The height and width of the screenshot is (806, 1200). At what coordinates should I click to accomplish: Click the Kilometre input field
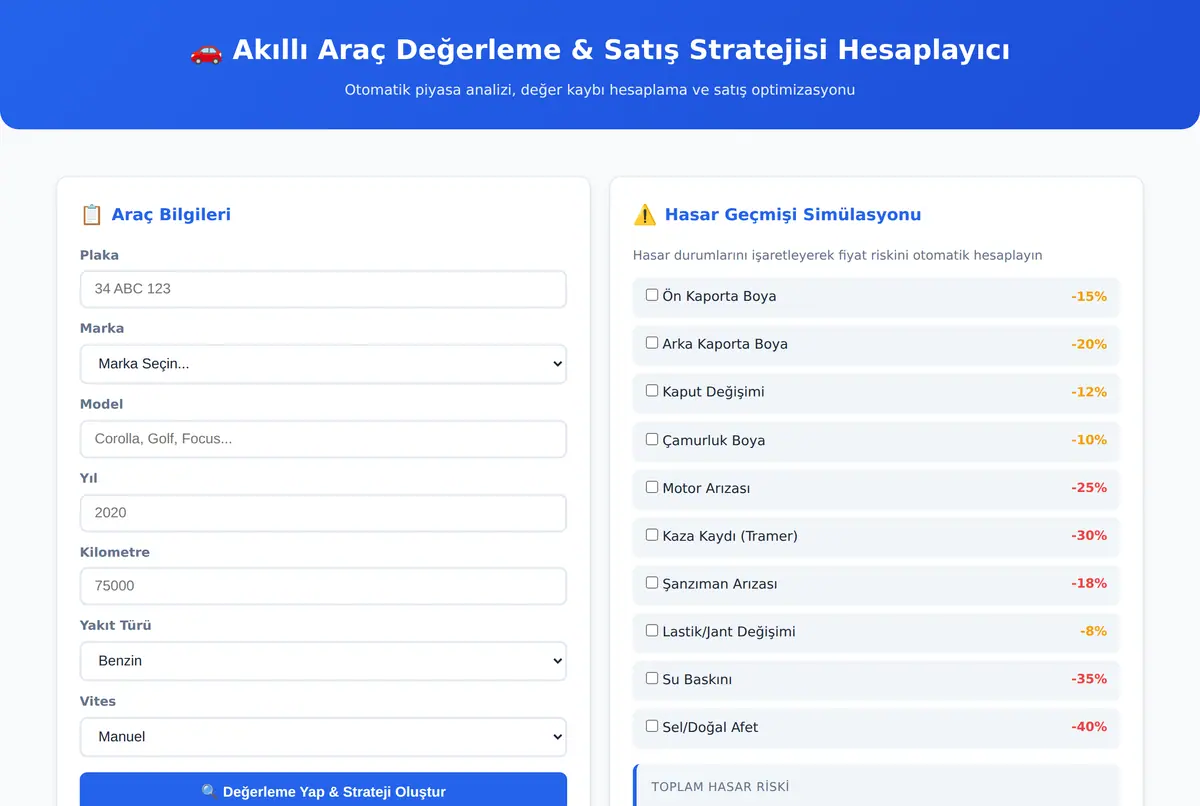pos(323,586)
